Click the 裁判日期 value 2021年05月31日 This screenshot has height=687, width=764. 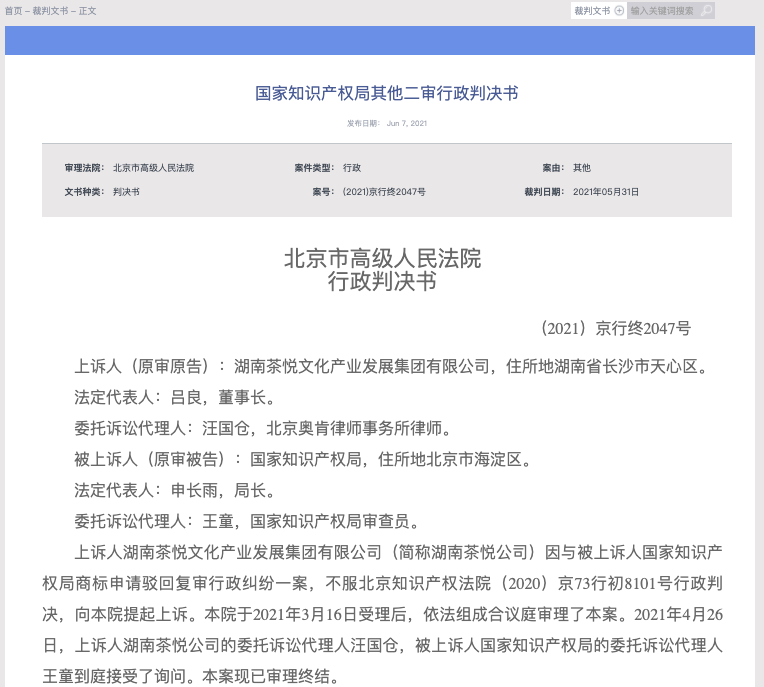point(606,191)
